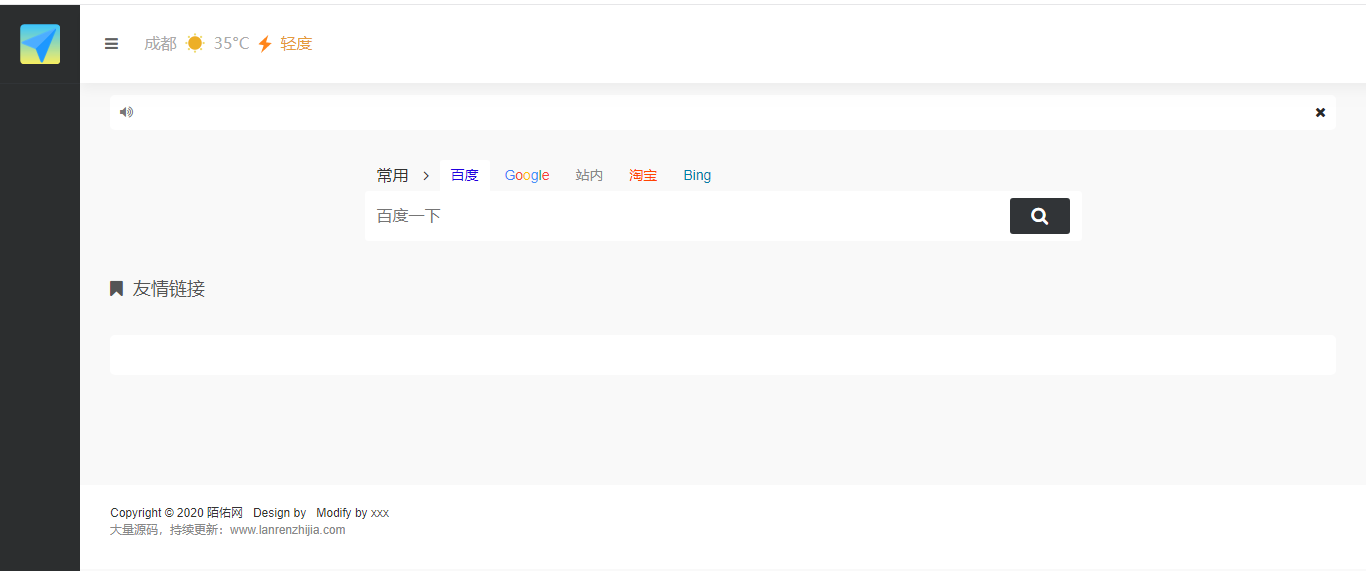
Task: Click the sun weather icon
Action: tap(195, 43)
